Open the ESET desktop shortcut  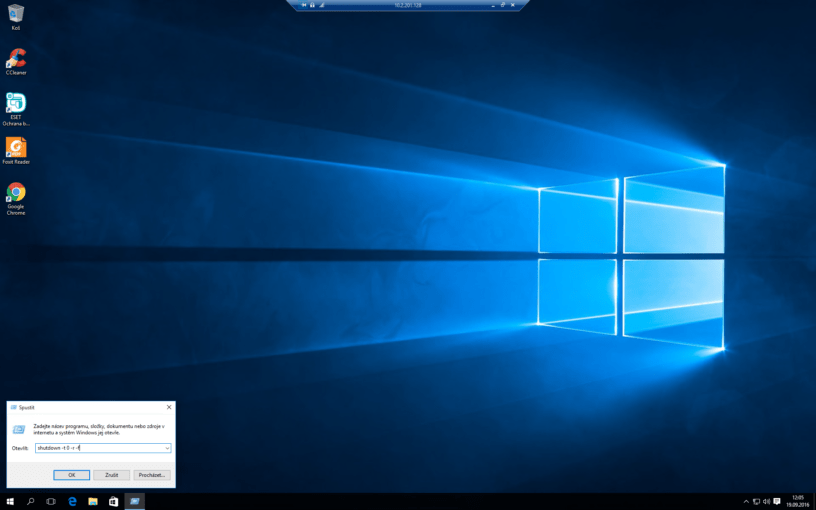coord(16,109)
